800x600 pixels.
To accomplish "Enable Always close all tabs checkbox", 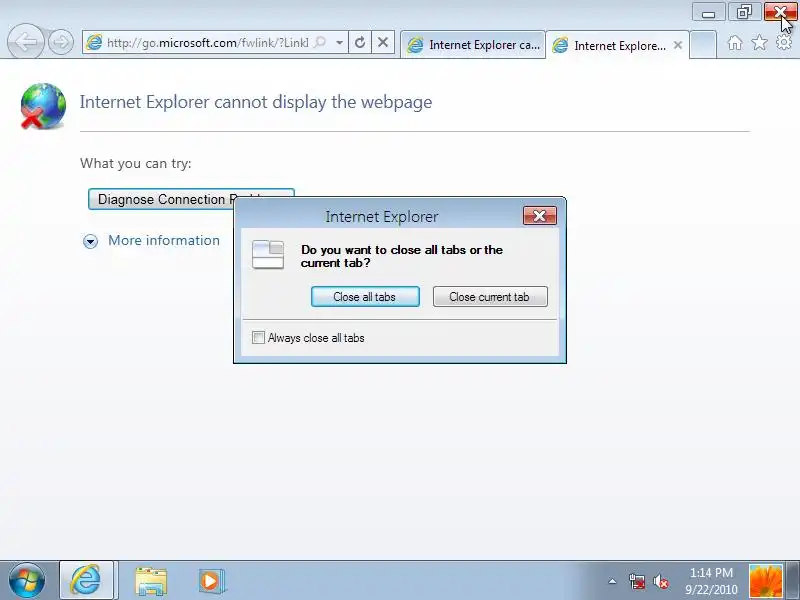I will [259, 338].
